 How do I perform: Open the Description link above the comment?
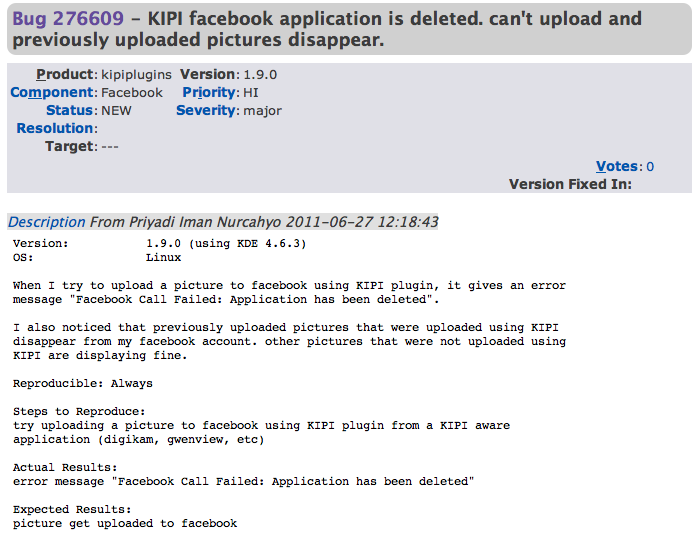[x=47, y=222]
